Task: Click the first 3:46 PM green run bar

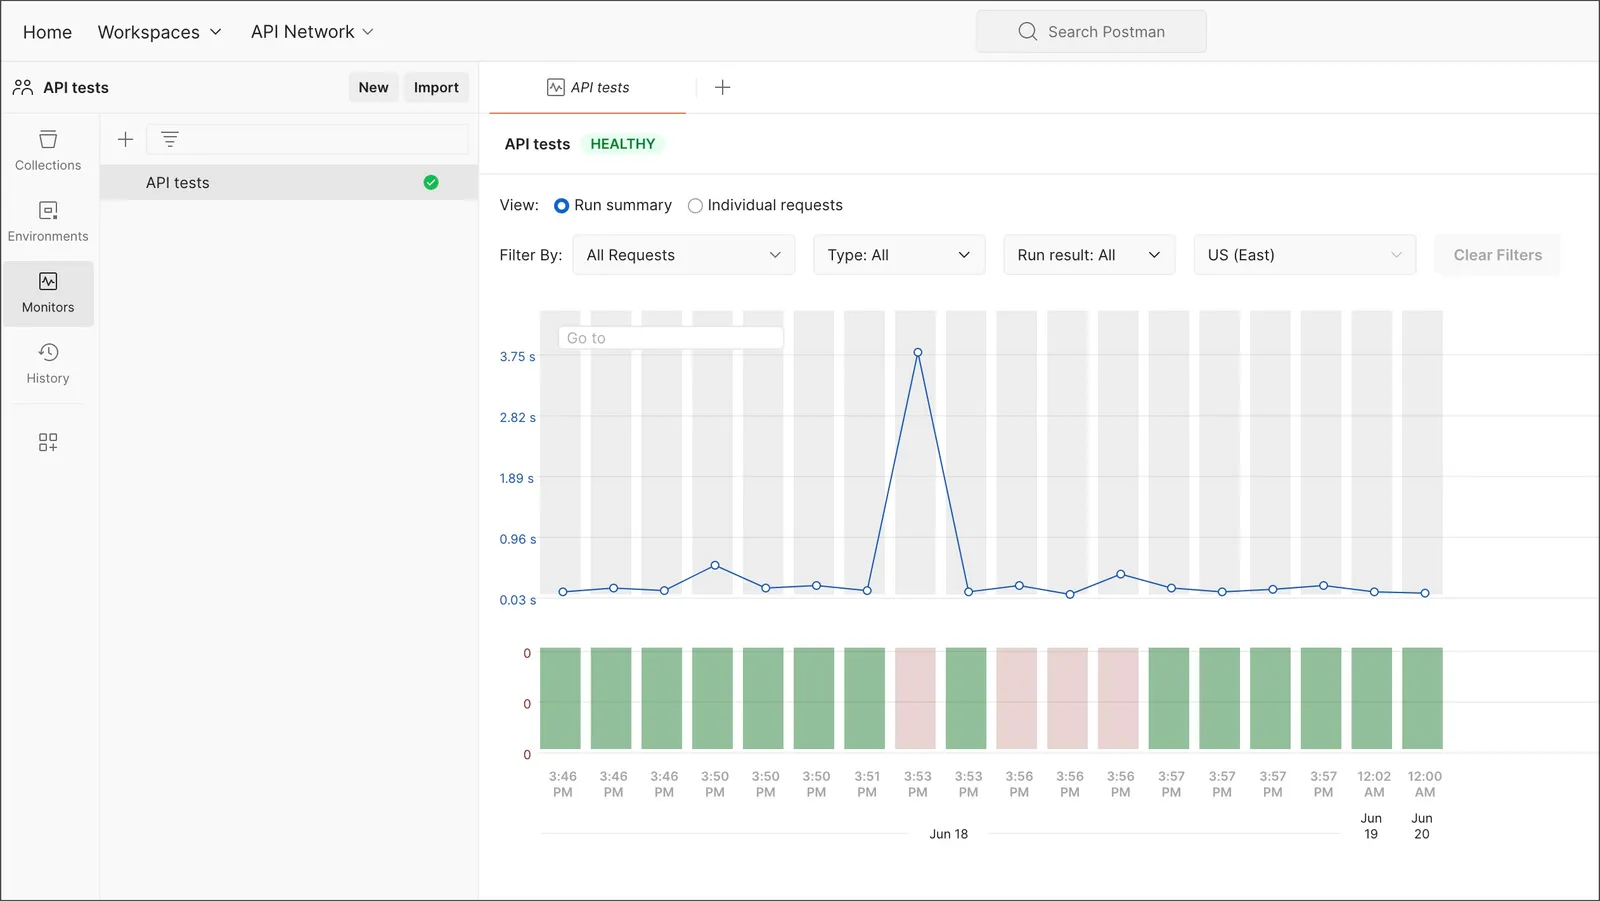Action: pyautogui.click(x=561, y=698)
